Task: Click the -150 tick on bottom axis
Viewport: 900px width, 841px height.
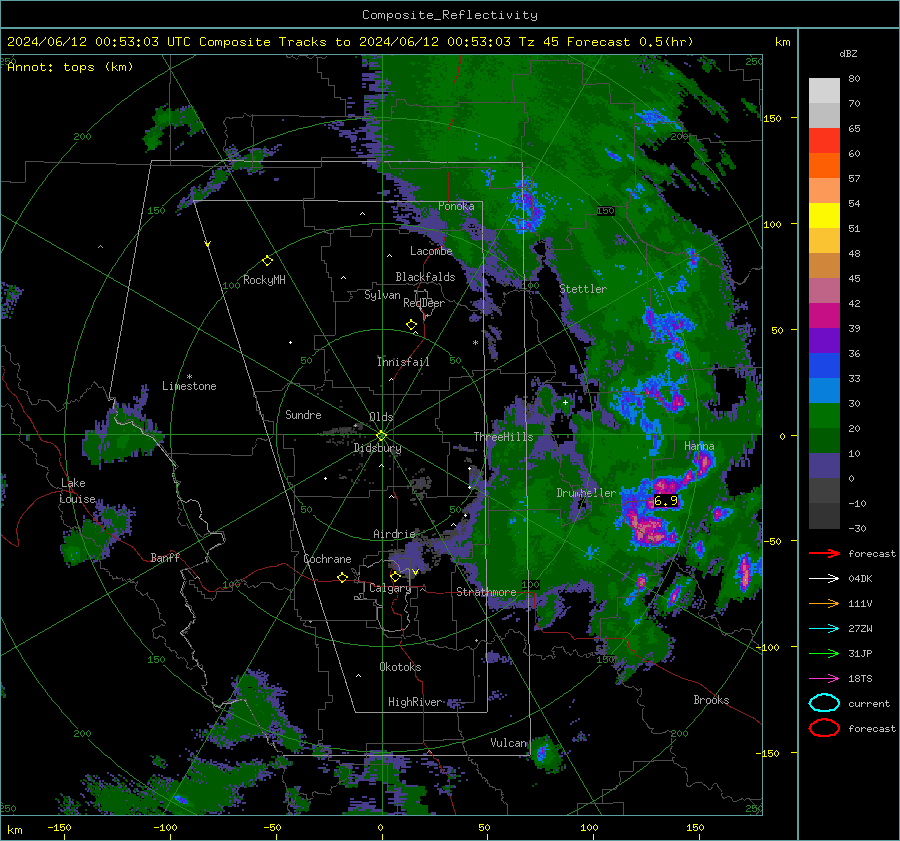Action: tap(59, 827)
